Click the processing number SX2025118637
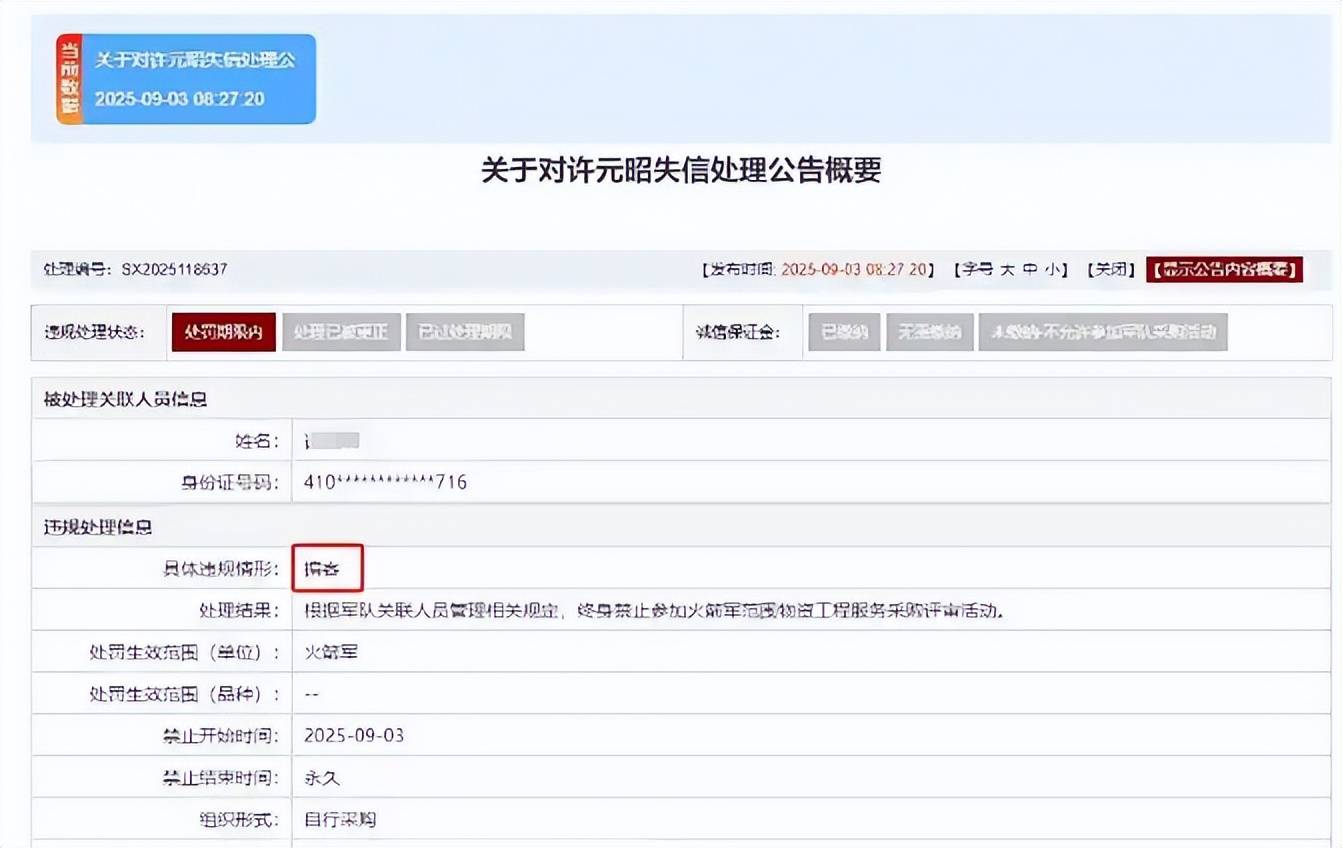 (174, 269)
